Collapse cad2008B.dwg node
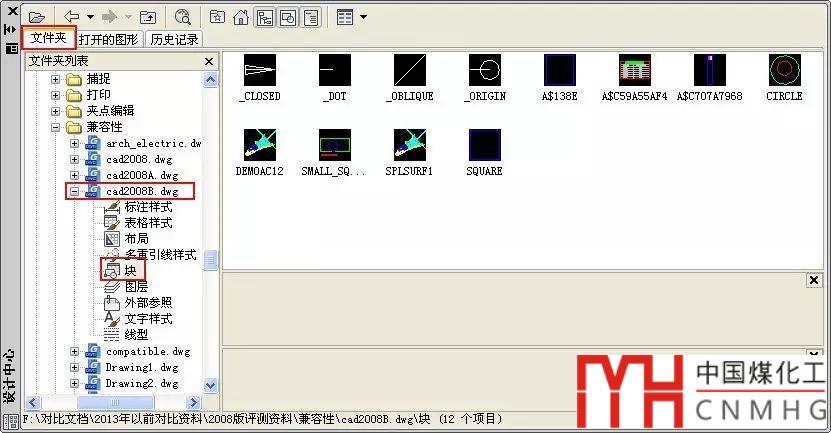Image resolution: width=831 pixels, height=433 pixels. tap(74, 191)
